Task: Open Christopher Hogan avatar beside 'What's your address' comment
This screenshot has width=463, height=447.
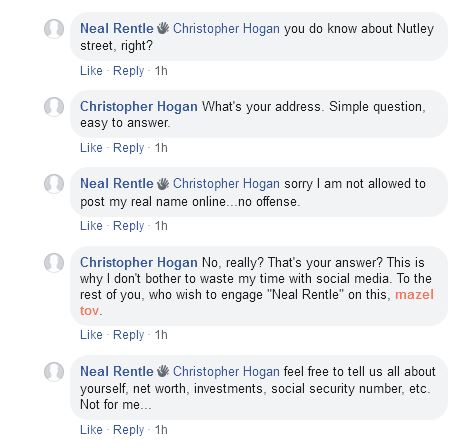Action: click(54, 107)
